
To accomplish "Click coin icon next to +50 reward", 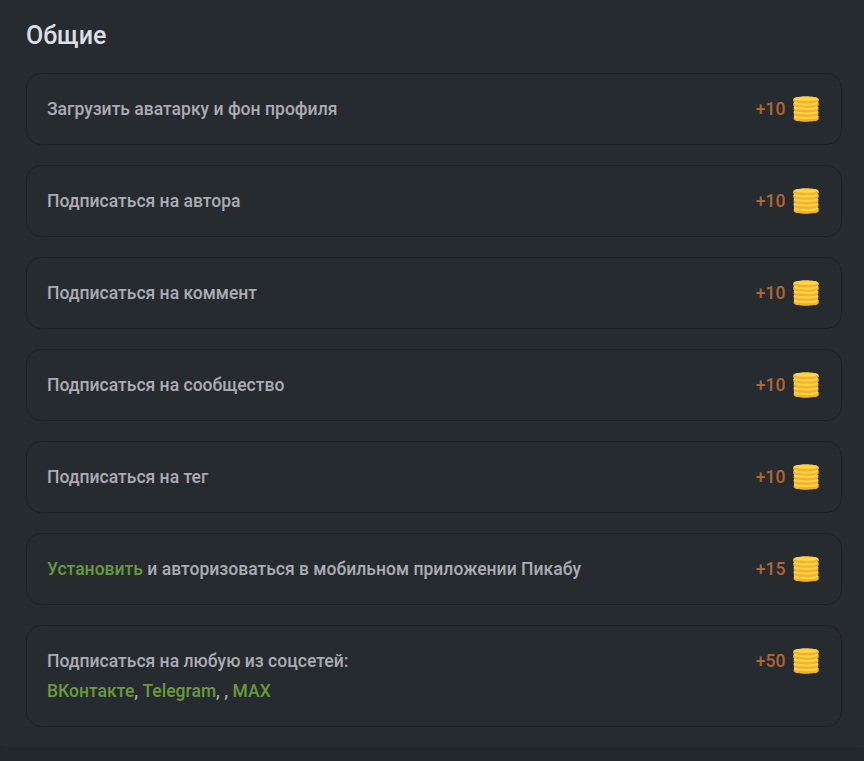I will (806, 661).
